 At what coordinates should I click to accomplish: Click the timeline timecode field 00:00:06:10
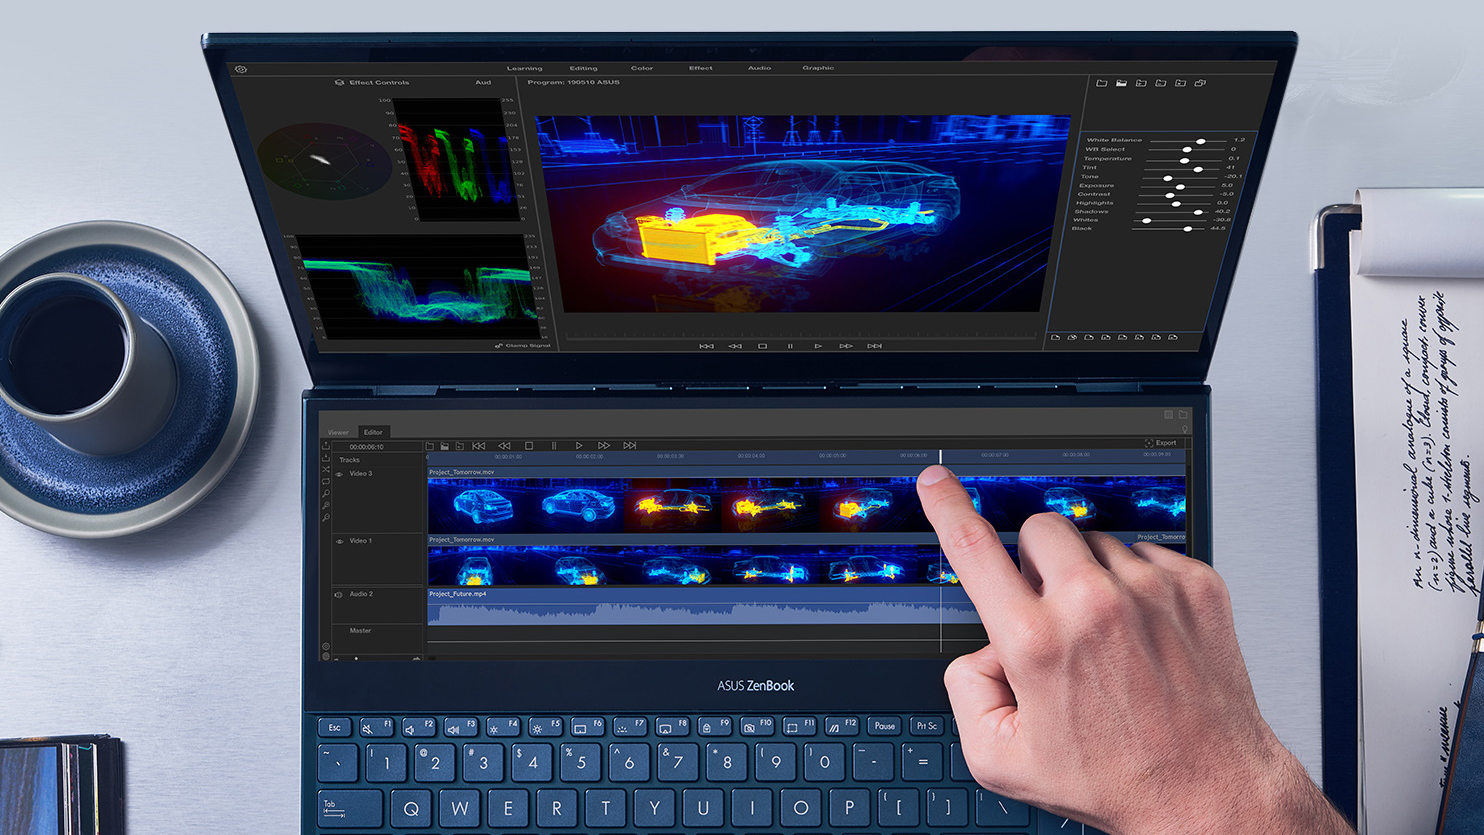tap(366, 447)
